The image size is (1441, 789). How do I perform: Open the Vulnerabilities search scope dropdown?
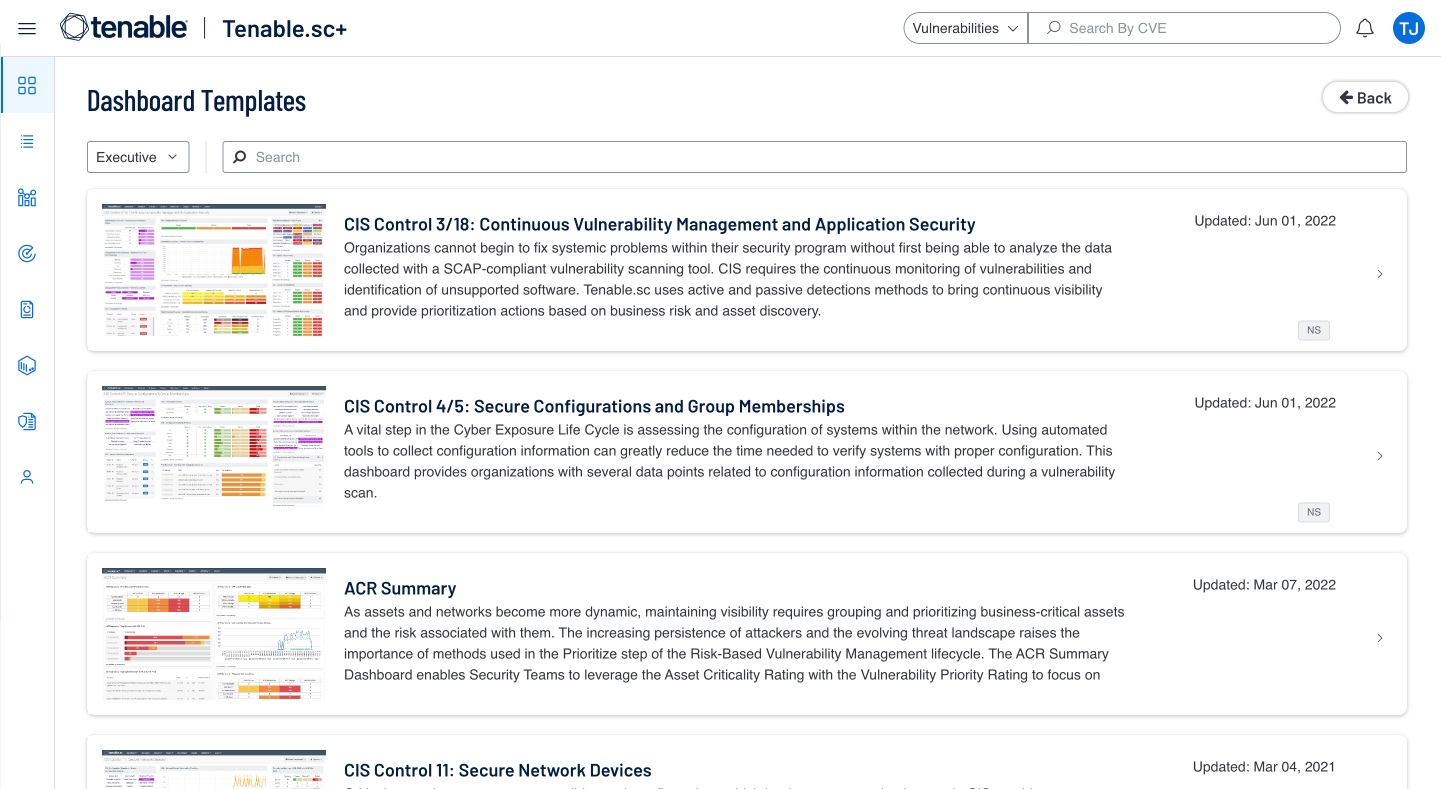[963, 28]
